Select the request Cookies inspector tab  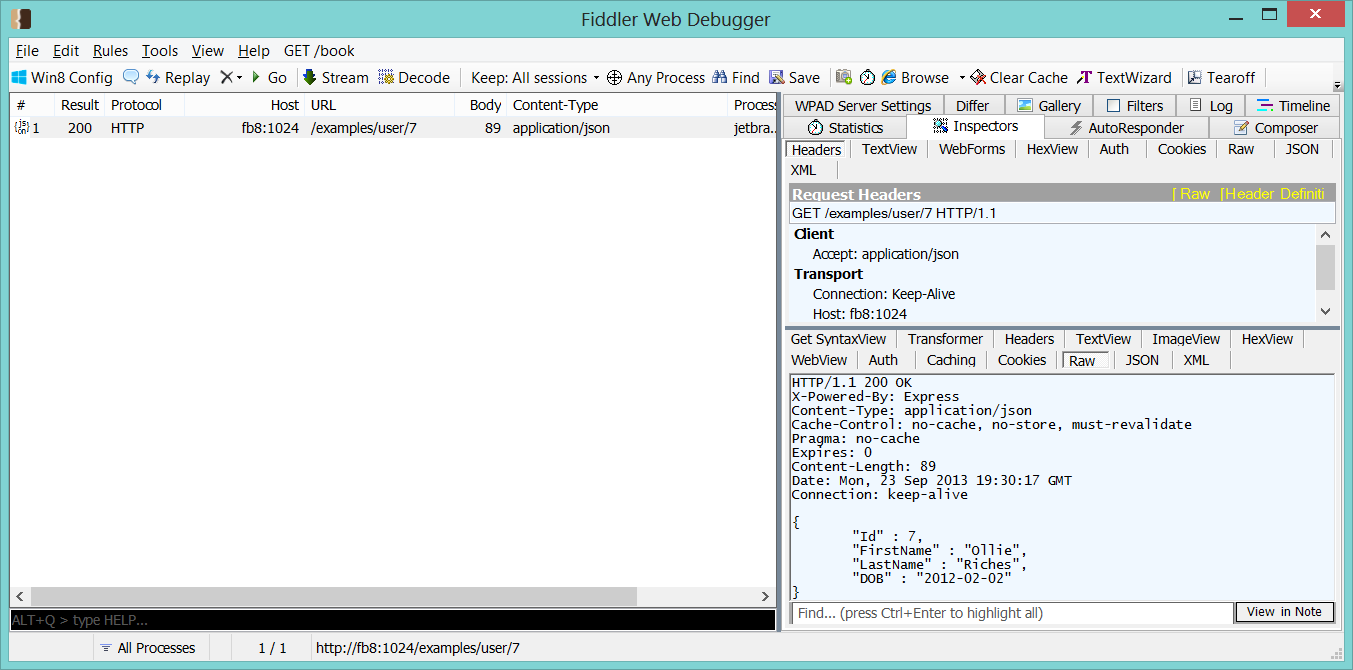(1182, 149)
